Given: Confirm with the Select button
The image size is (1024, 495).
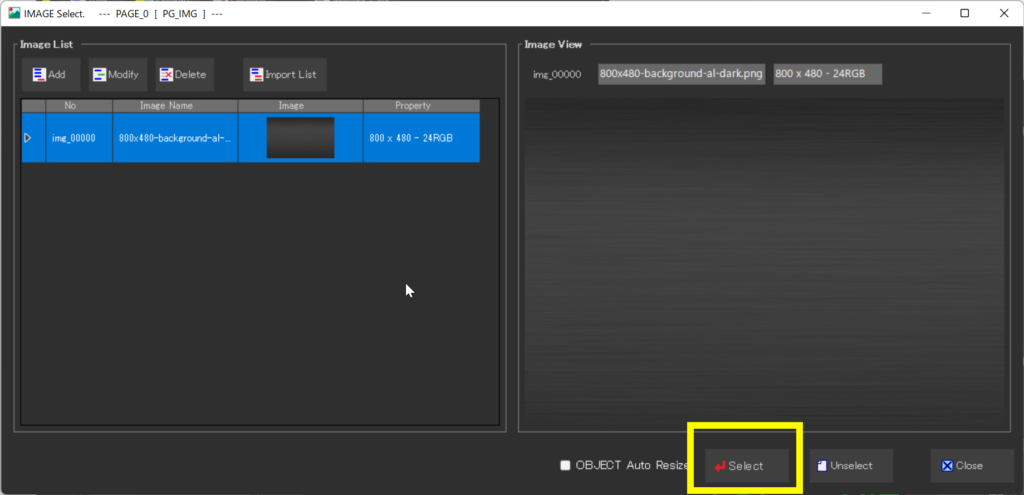Looking at the screenshot, I should tap(746, 466).
